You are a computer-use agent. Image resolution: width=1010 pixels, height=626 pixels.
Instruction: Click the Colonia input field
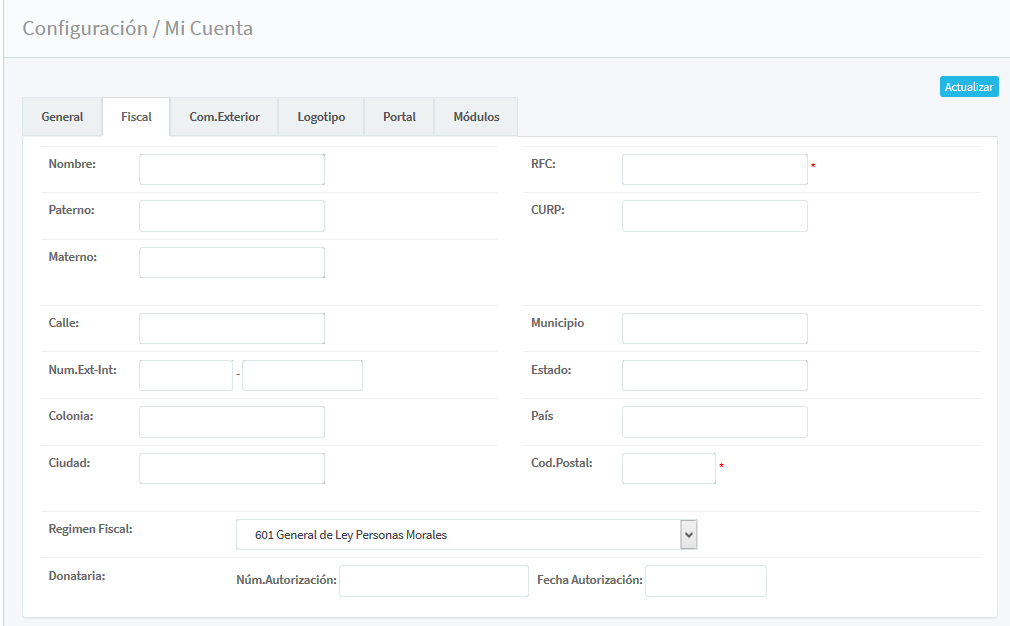(232, 422)
